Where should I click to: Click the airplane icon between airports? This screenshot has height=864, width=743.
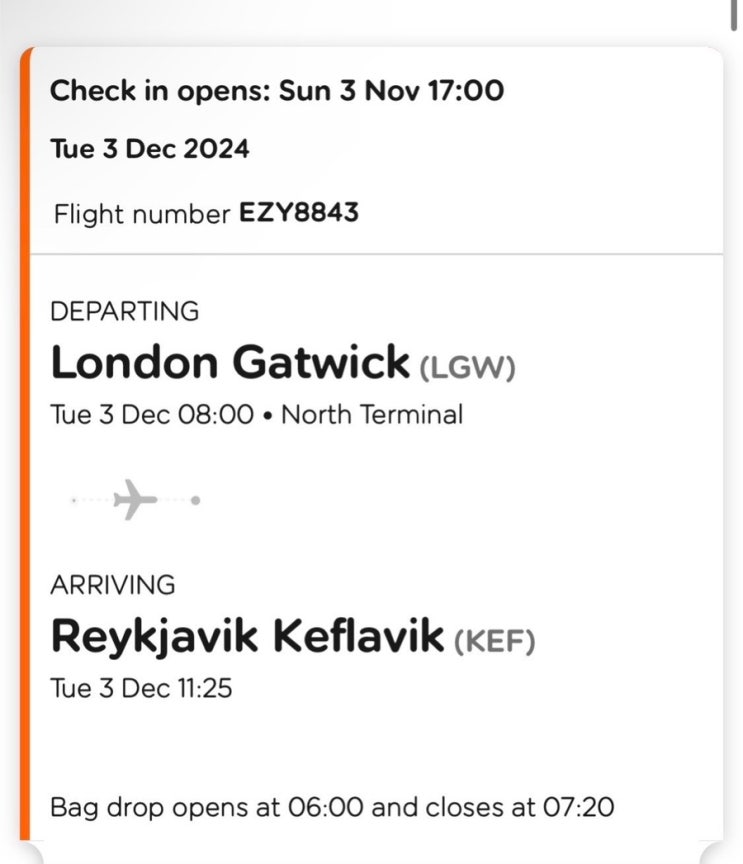[x=133, y=499]
